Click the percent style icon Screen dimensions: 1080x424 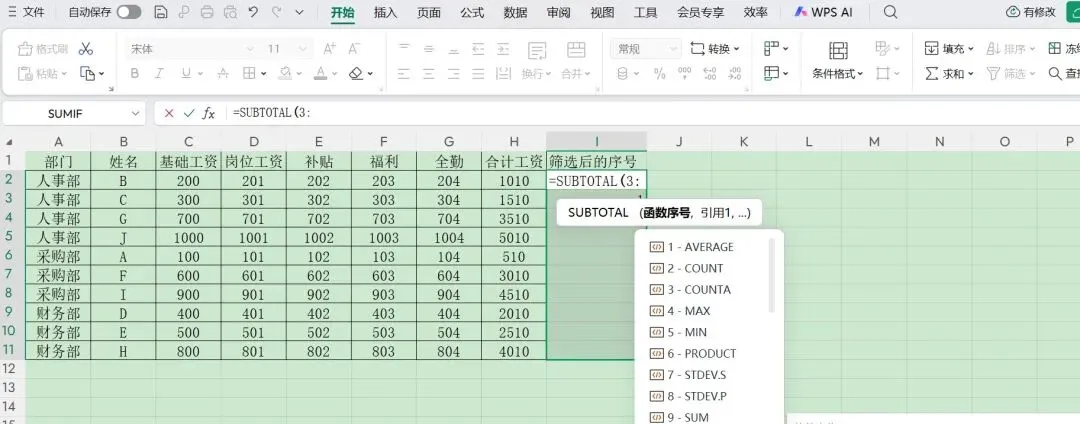(659, 74)
